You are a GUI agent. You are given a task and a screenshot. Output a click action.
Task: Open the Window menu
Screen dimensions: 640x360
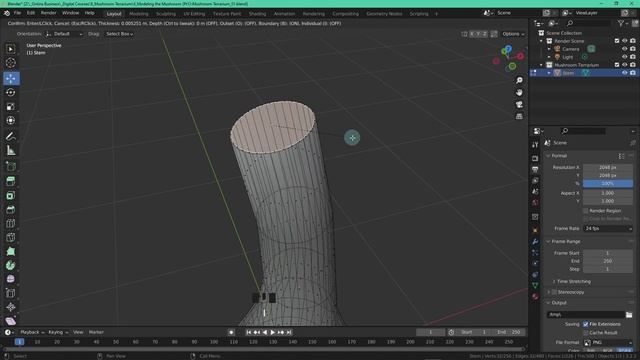coord(71,13)
